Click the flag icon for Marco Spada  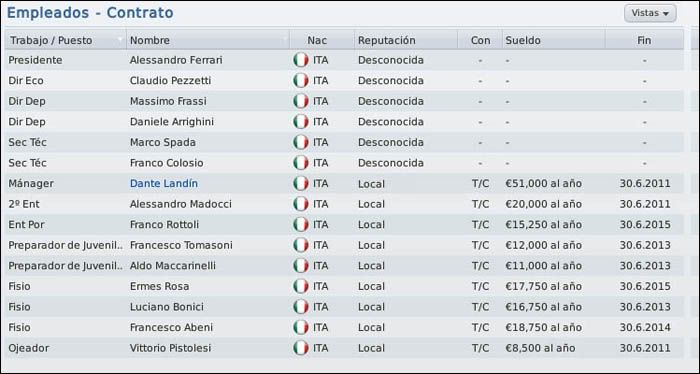[x=301, y=142]
